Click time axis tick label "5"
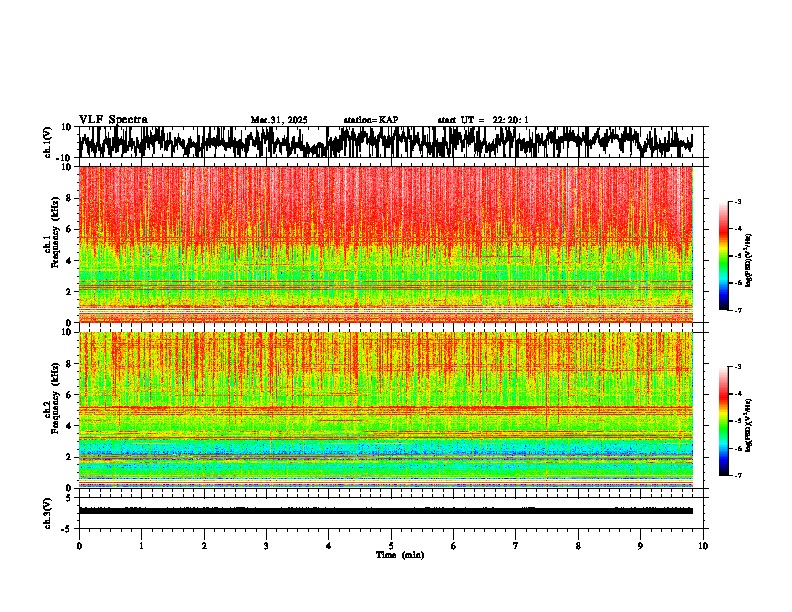 (x=391, y=546)
